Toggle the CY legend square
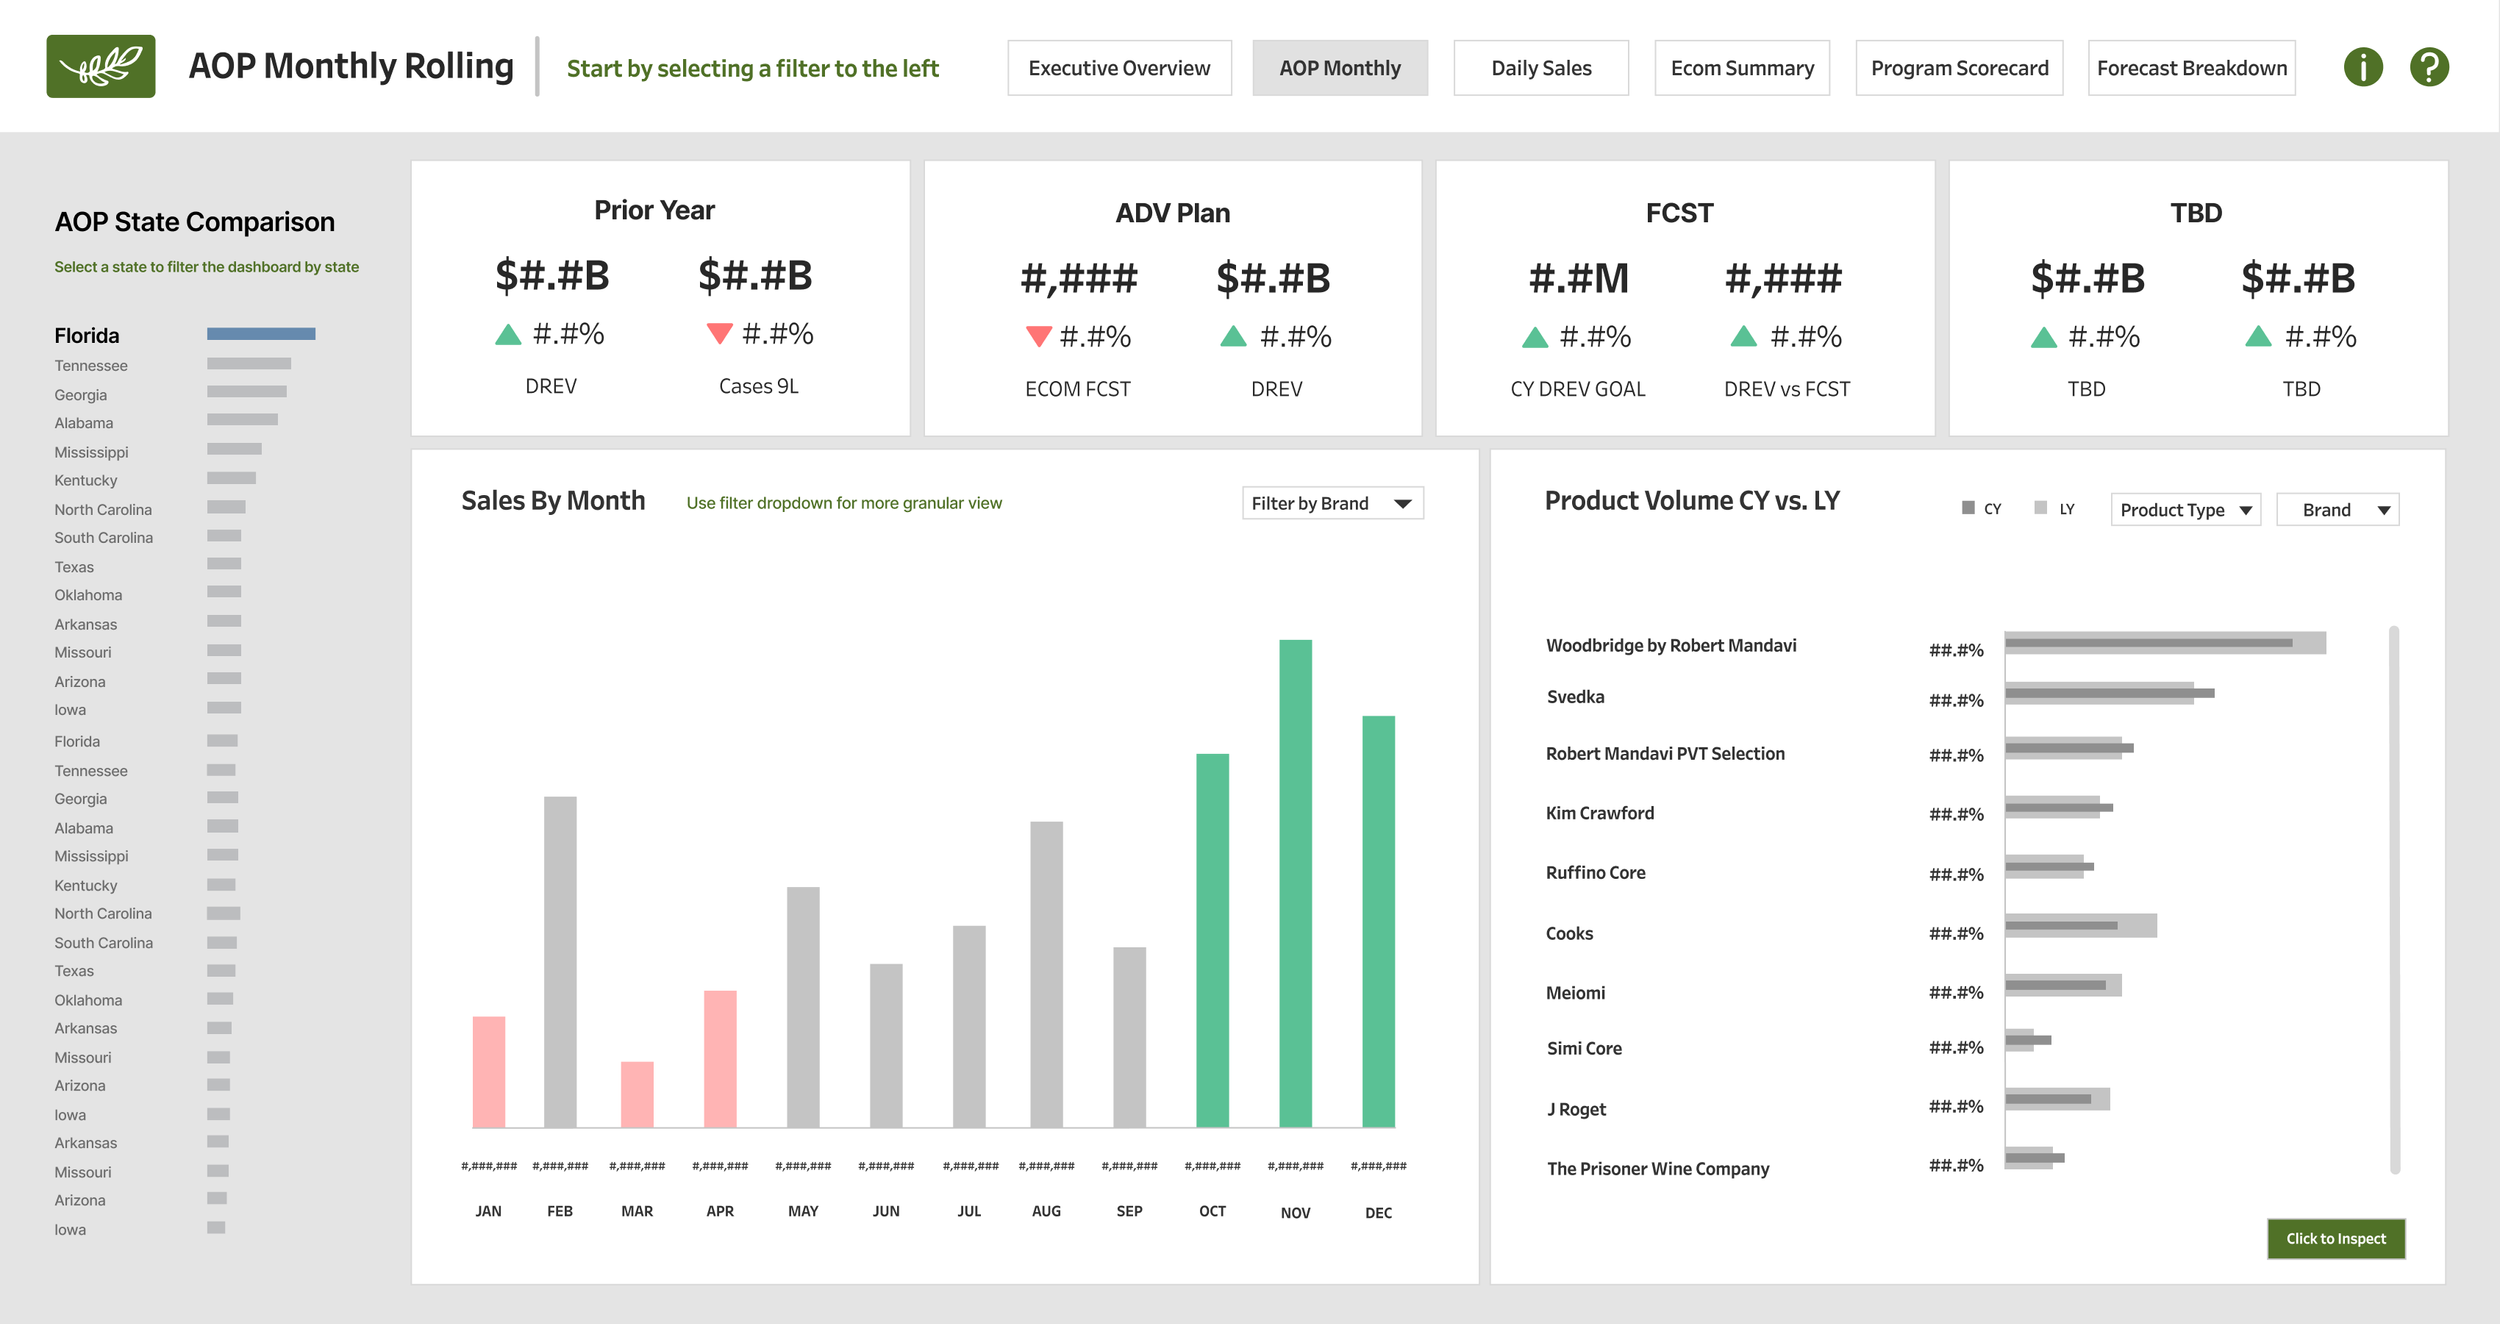 point(1968,508)
